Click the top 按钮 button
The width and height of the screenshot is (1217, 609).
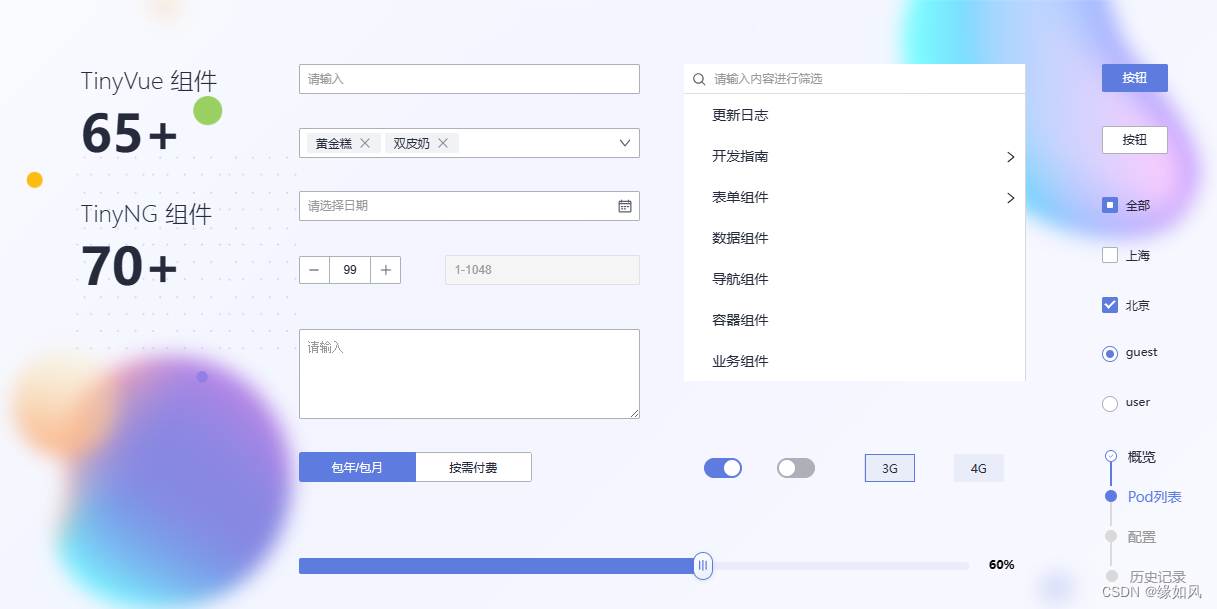1134,77
